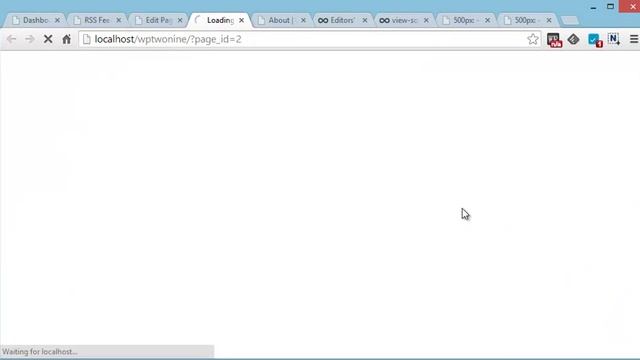Click the localhost address bar URL
Image resolution: width=640 pixels, height=360 pixels.
point(168,39)
